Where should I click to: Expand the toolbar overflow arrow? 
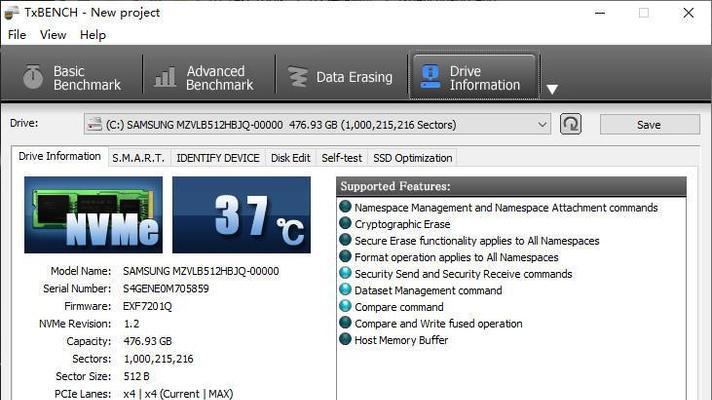552,89
